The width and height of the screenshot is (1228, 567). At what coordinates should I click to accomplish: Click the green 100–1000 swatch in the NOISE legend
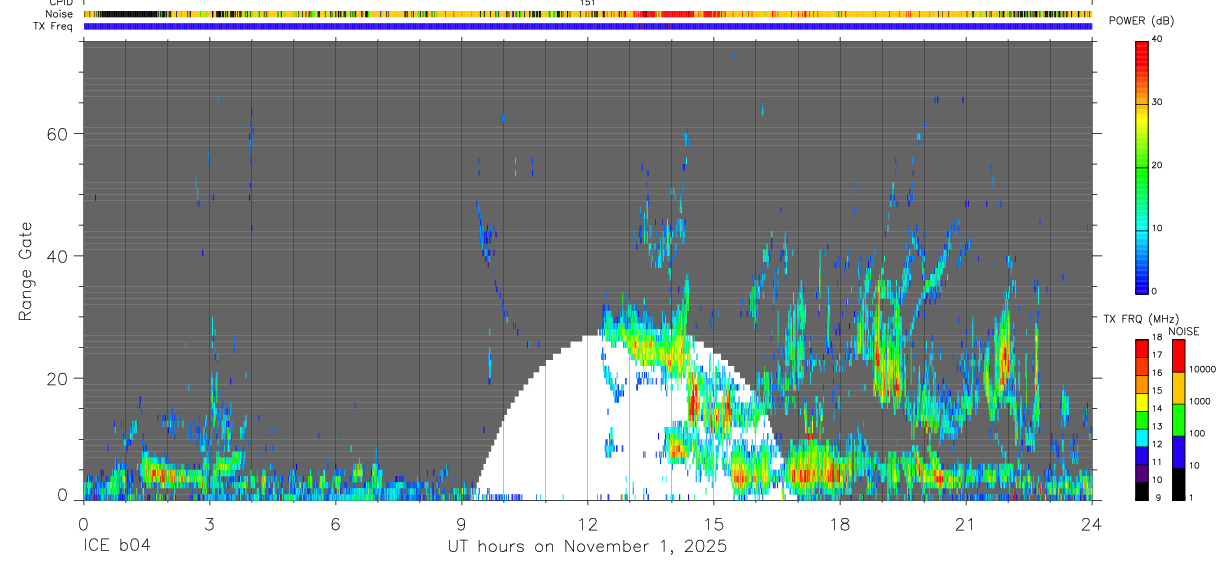tap(1178, 420)
